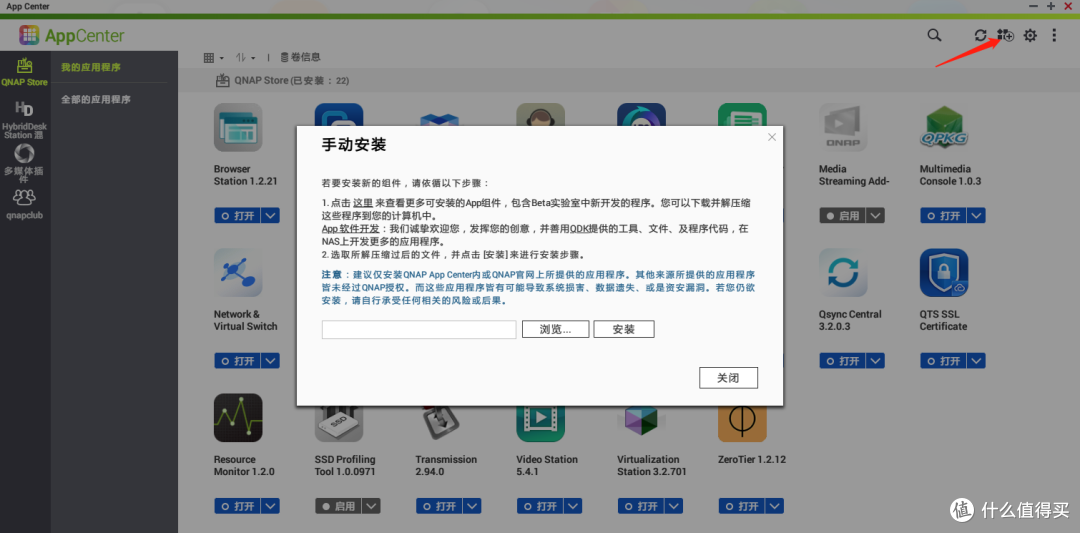Click the file path input field

[x=419, y=329]
